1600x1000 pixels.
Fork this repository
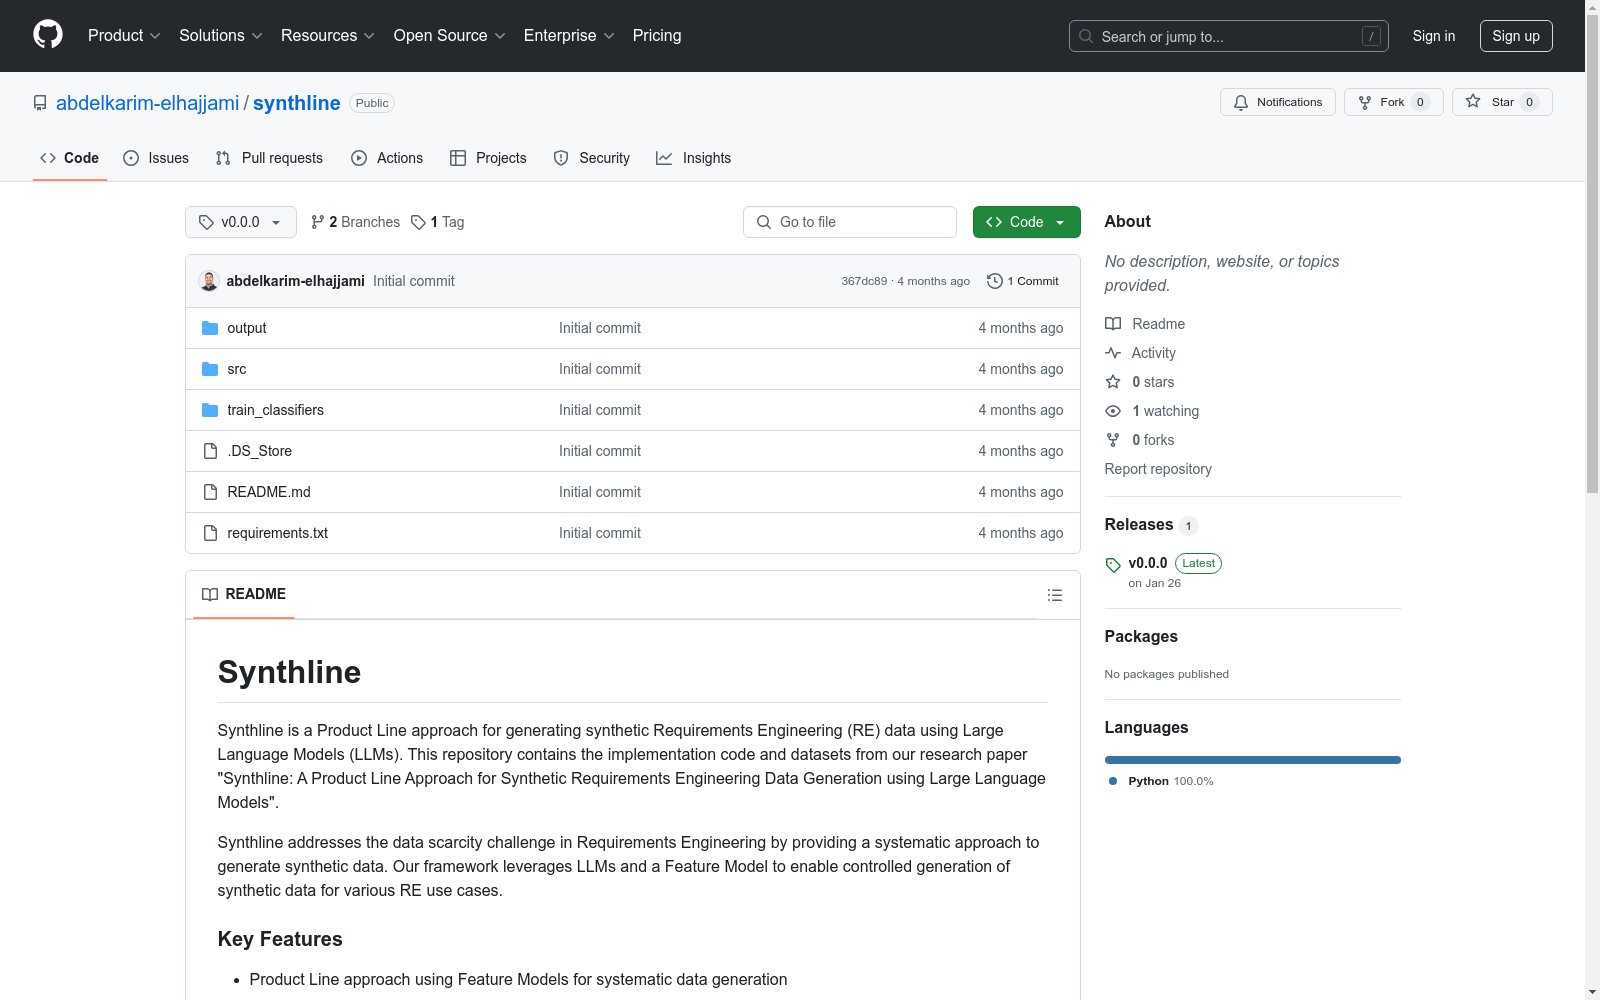pos(1394,102)
